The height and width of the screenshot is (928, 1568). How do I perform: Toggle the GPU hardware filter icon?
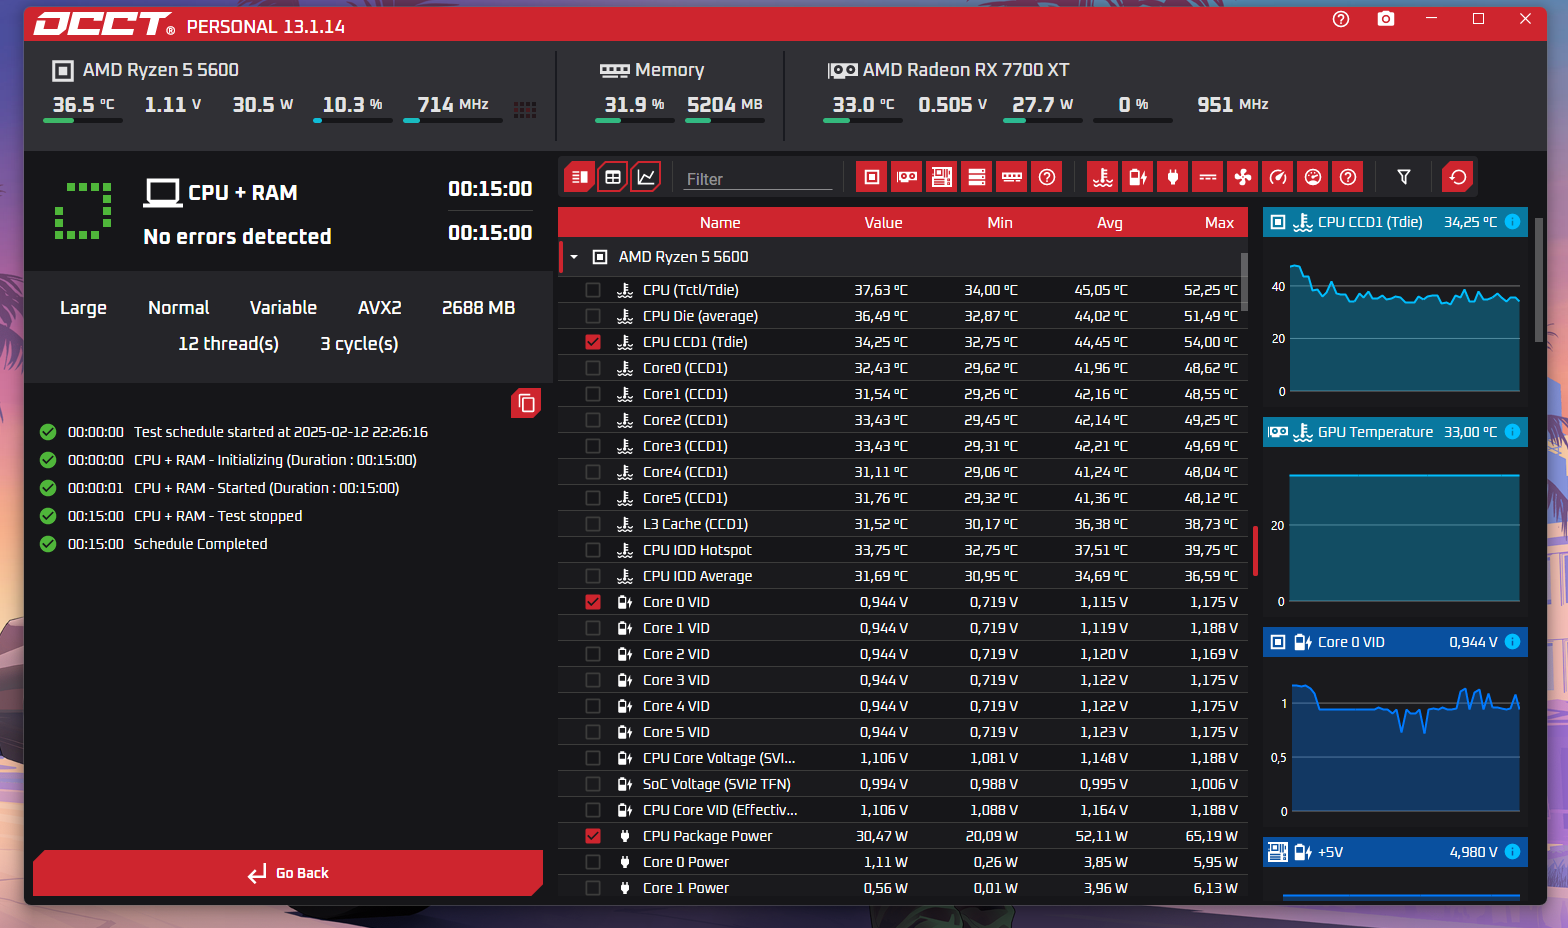point(907,177)
